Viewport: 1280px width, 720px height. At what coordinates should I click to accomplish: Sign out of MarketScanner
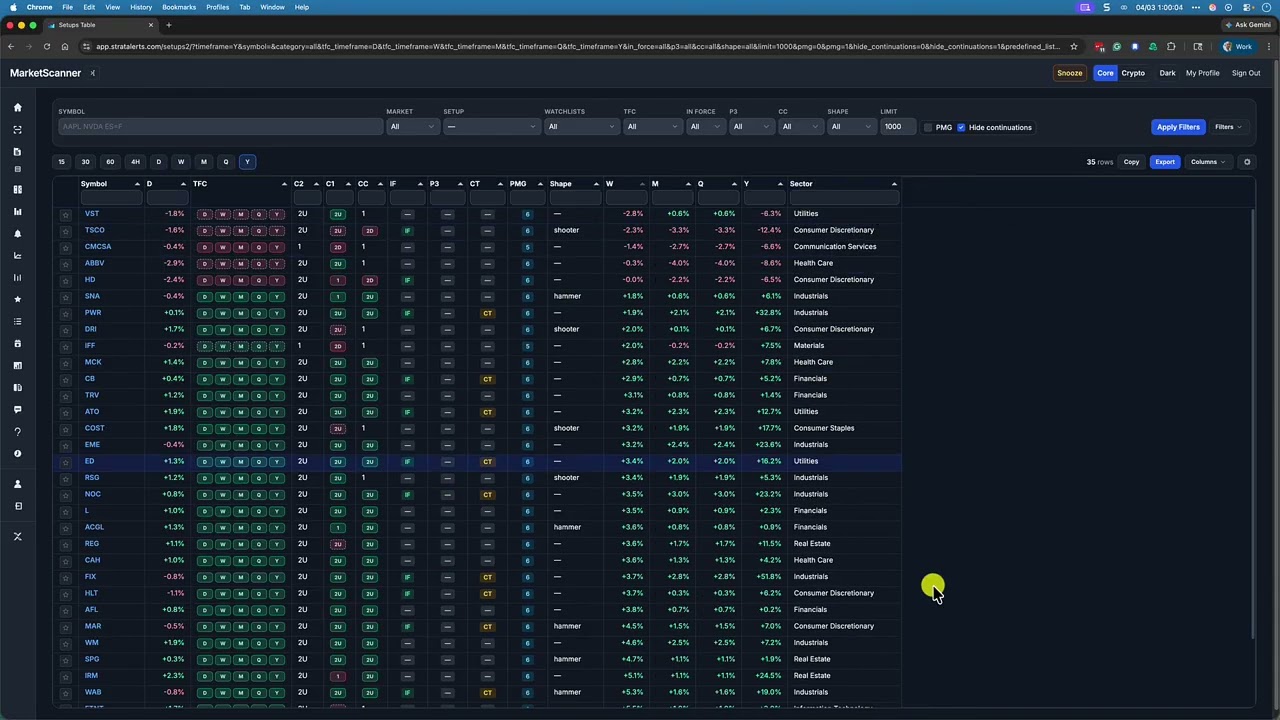(1246, 73)
